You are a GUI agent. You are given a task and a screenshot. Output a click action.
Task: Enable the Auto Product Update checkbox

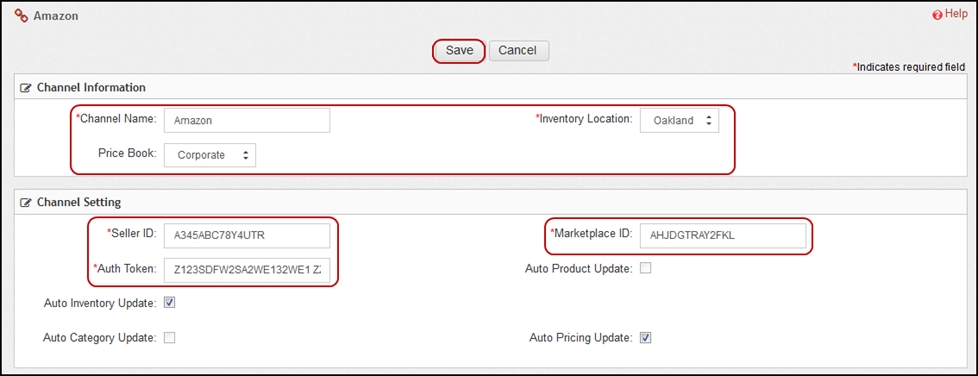pyautogui.click(x=646, y=268)
